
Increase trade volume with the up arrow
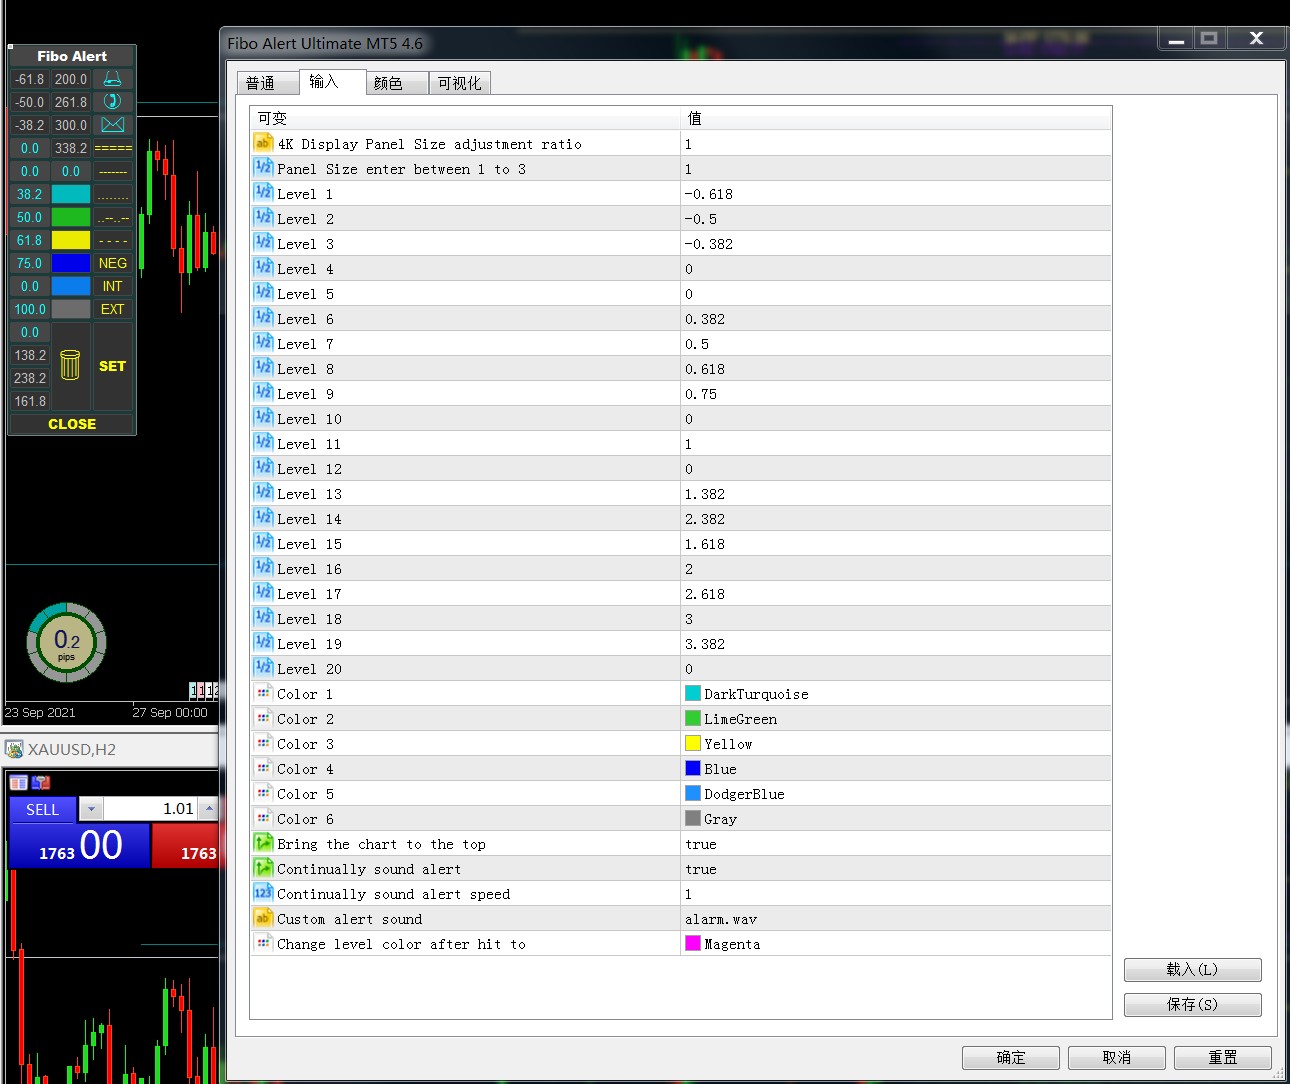click(208, 809)
